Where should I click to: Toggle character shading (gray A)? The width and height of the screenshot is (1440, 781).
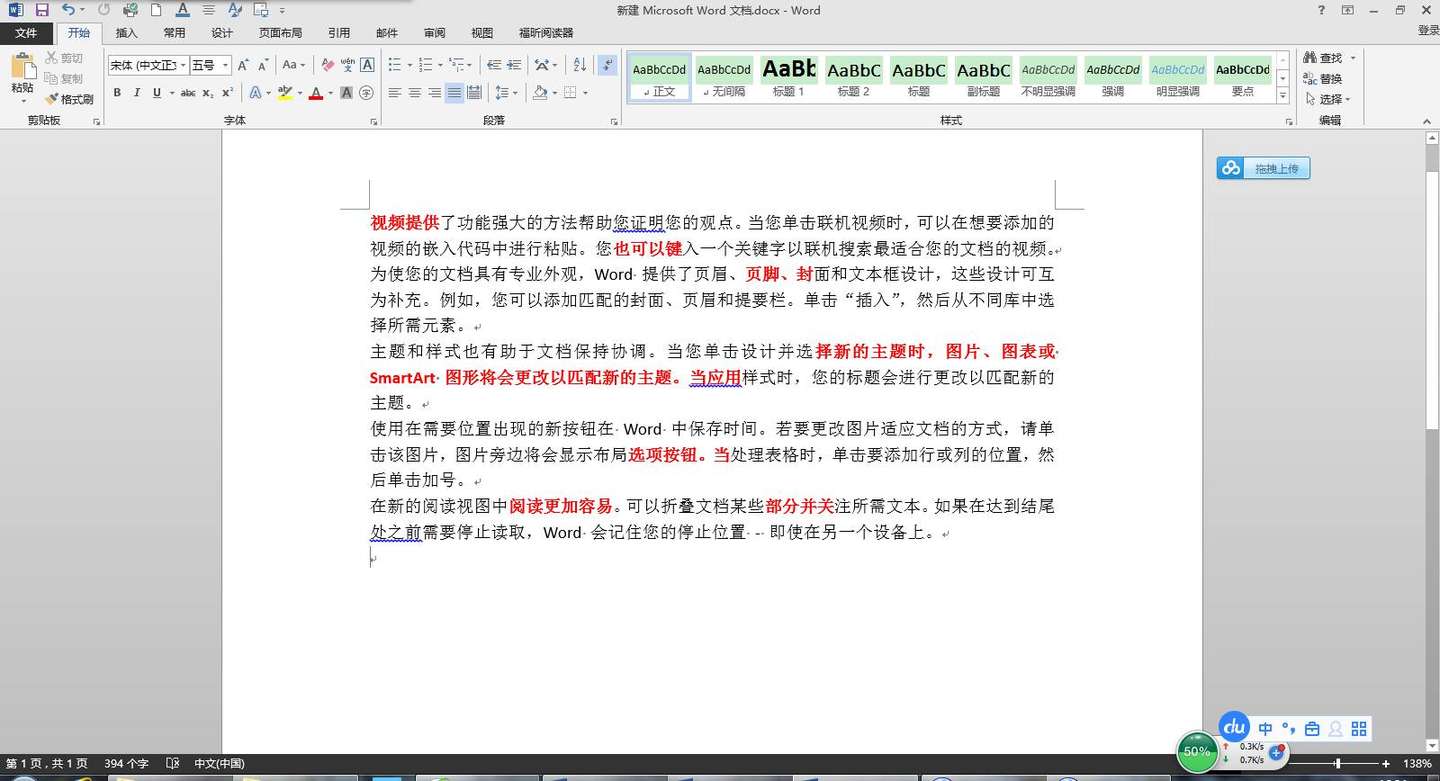tap(346, 93)
